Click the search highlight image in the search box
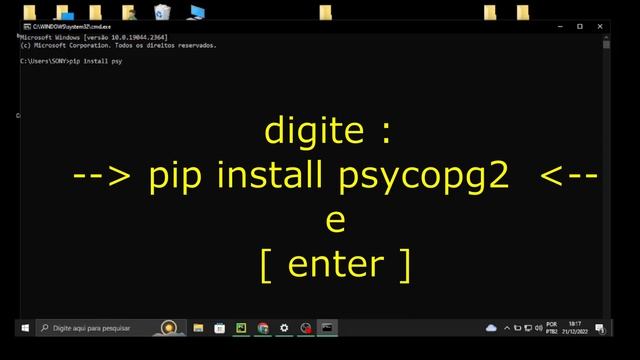This screenshot has width=640, height=360. click(169, 328)
